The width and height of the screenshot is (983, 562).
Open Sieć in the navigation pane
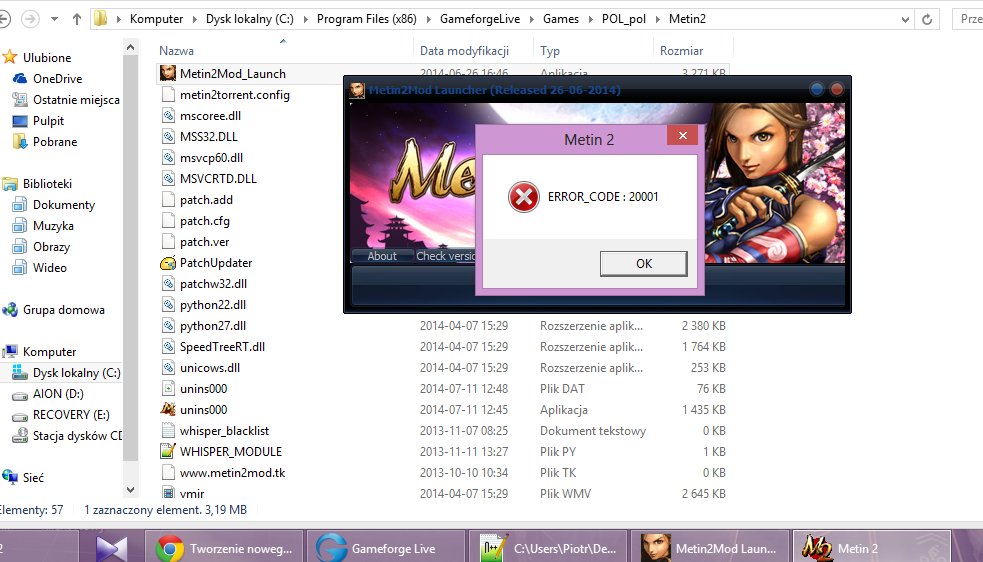(x=33, y=477)
